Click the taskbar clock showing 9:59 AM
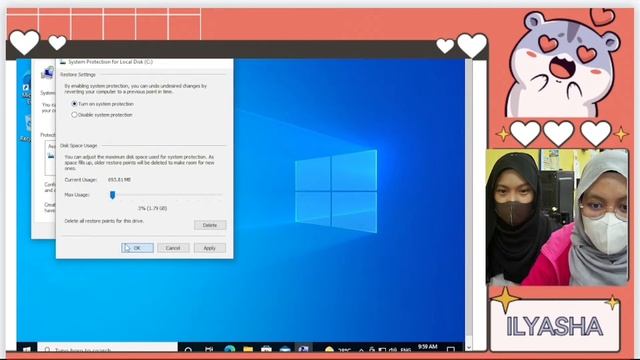Image resolution: width=640 pixels, height=360 pixels. pos(427,347)
